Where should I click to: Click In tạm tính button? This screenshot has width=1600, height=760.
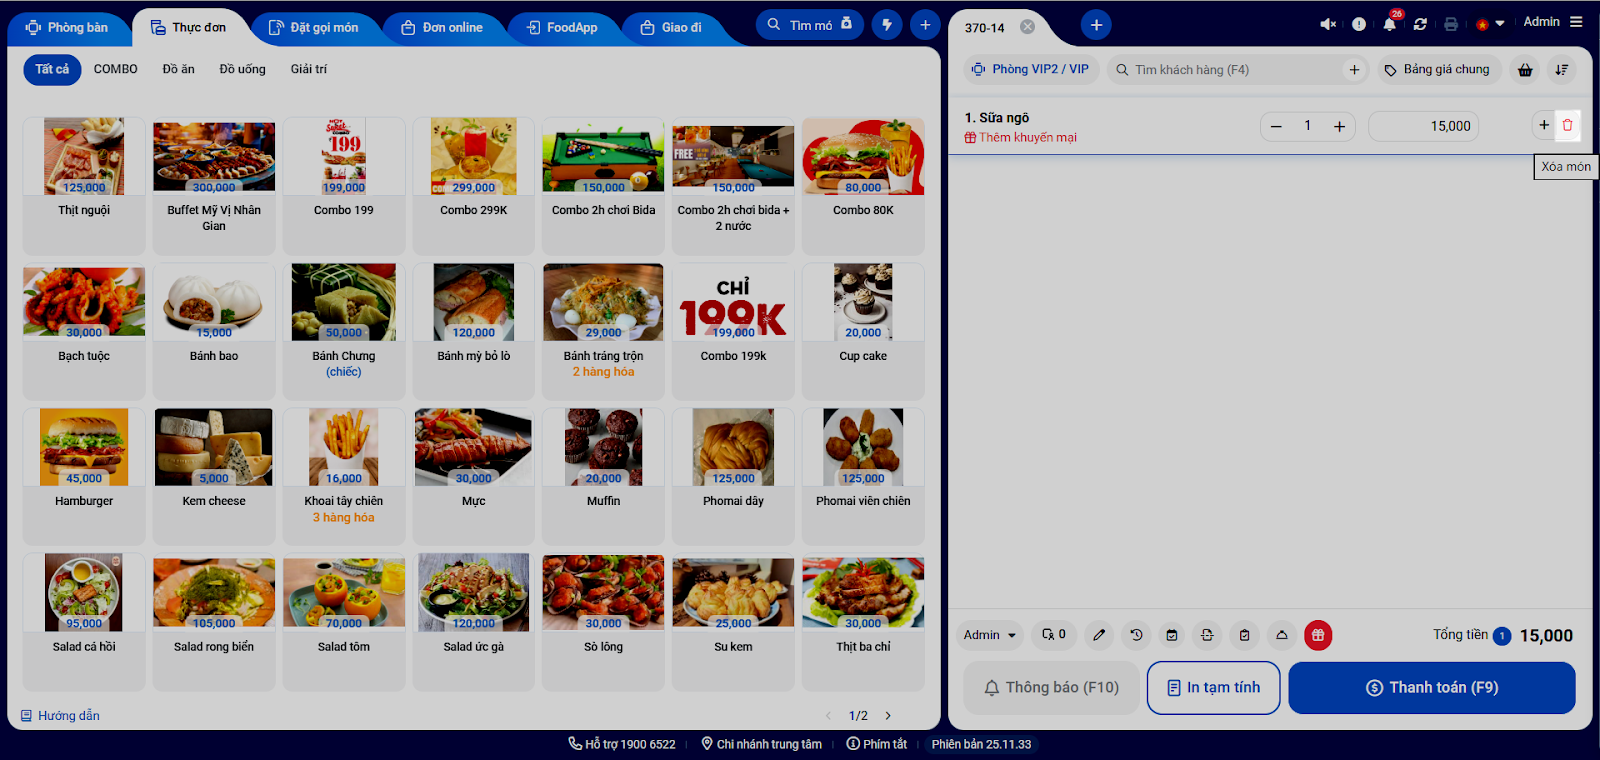[x=1213, y=688]
